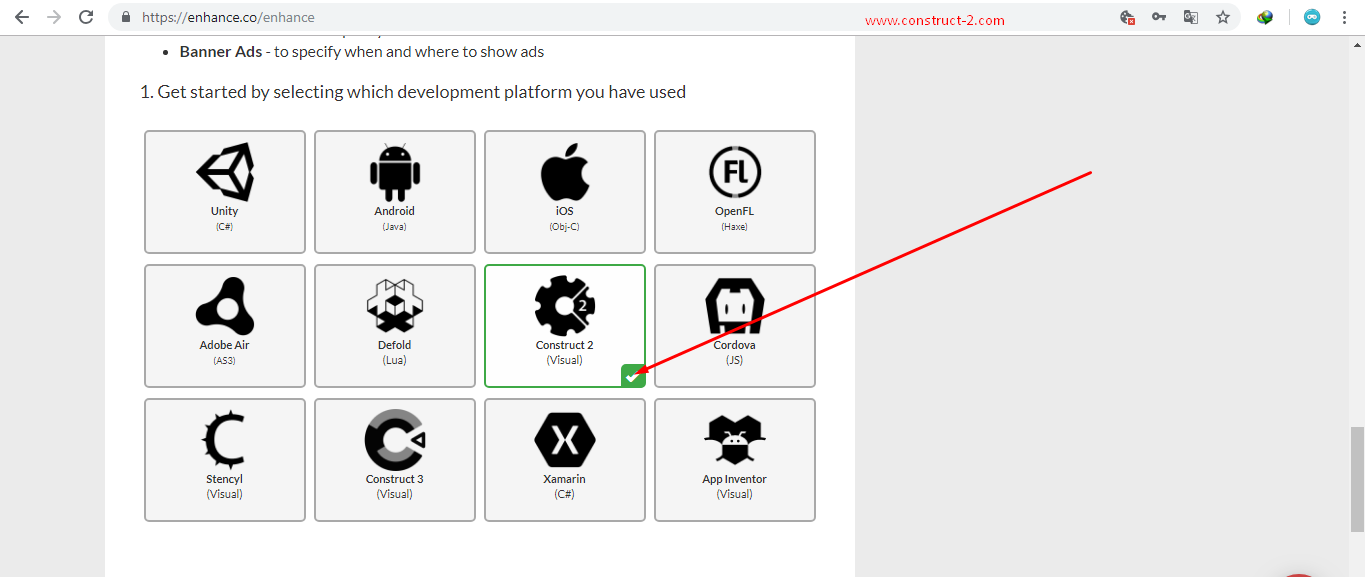1365x577 pixels.
Task: Untick the green checkmark on Construct 2
Action: (x=632, y=376)
